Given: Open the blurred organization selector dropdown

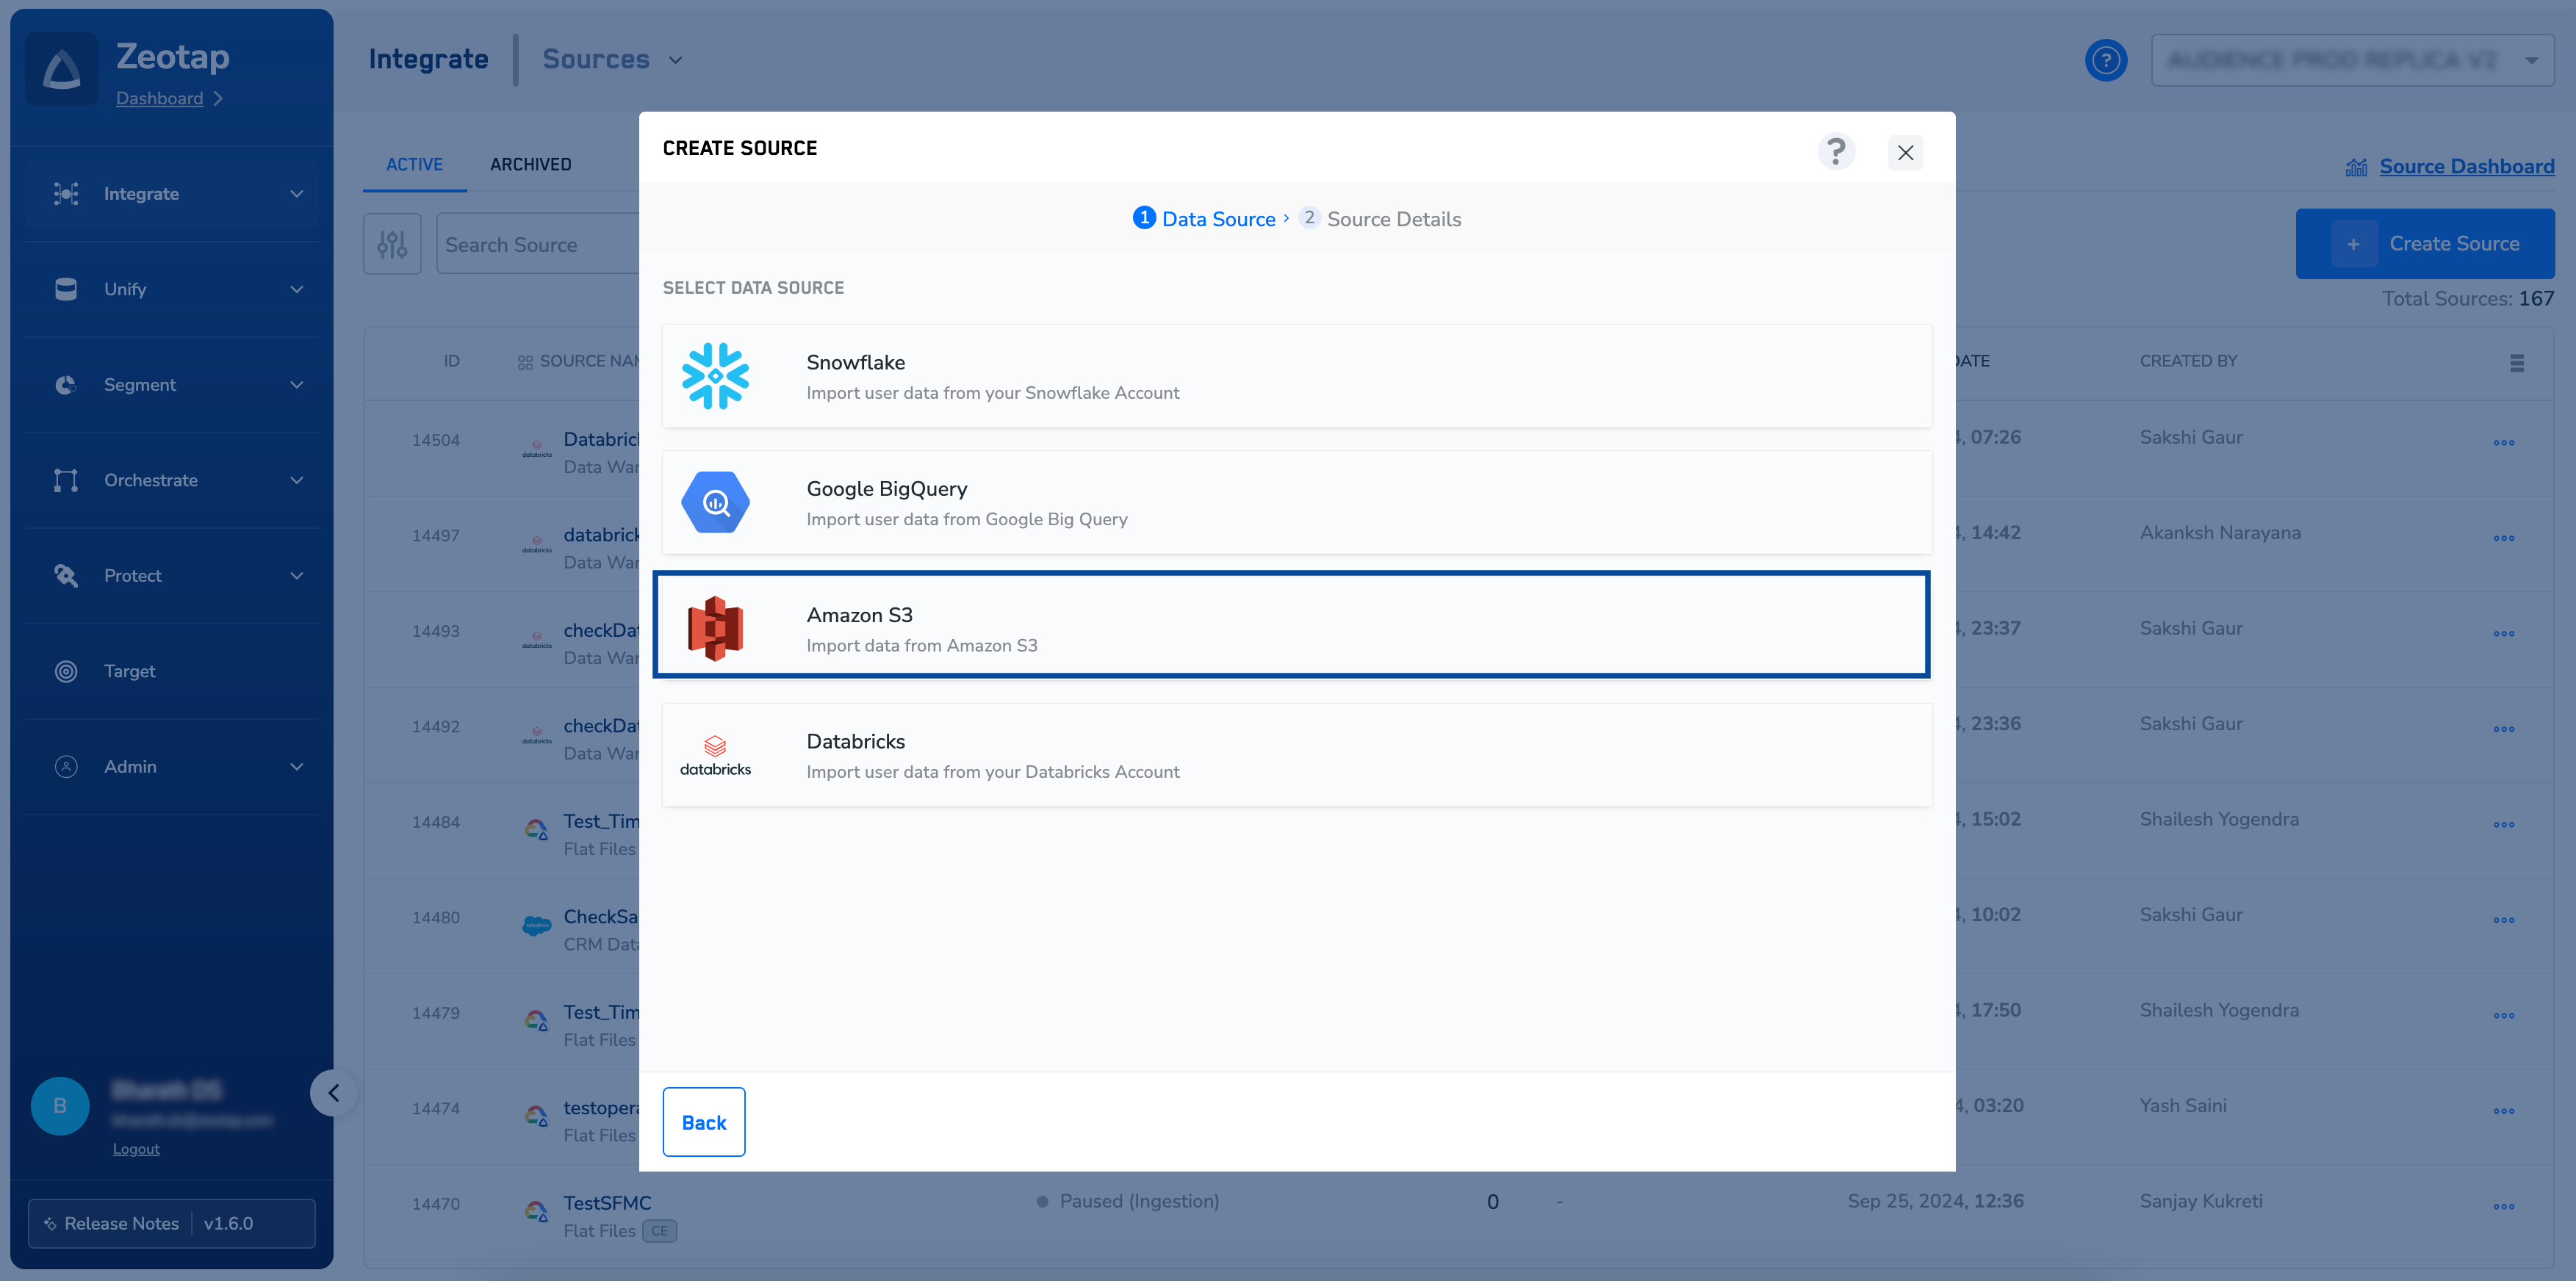Looking at the screenshot, I should tap(2352, 60).
